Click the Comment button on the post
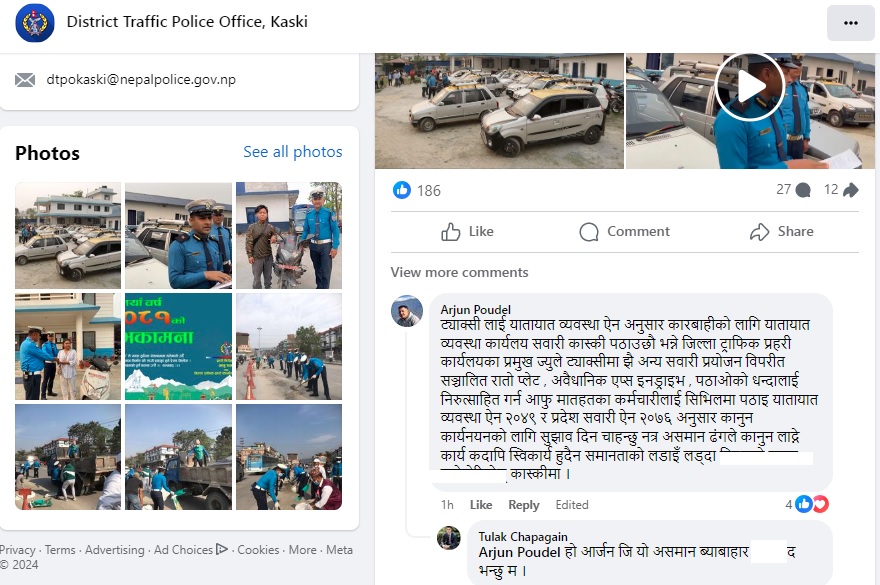The width and height of the screenshot is (880, 585). pos(625,231)
